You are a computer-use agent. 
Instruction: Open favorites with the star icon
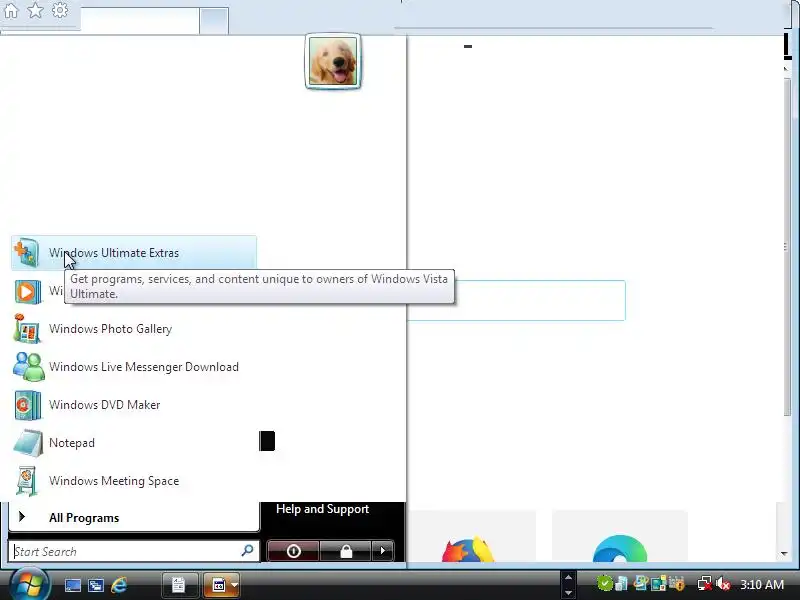[x=35, y=10]
